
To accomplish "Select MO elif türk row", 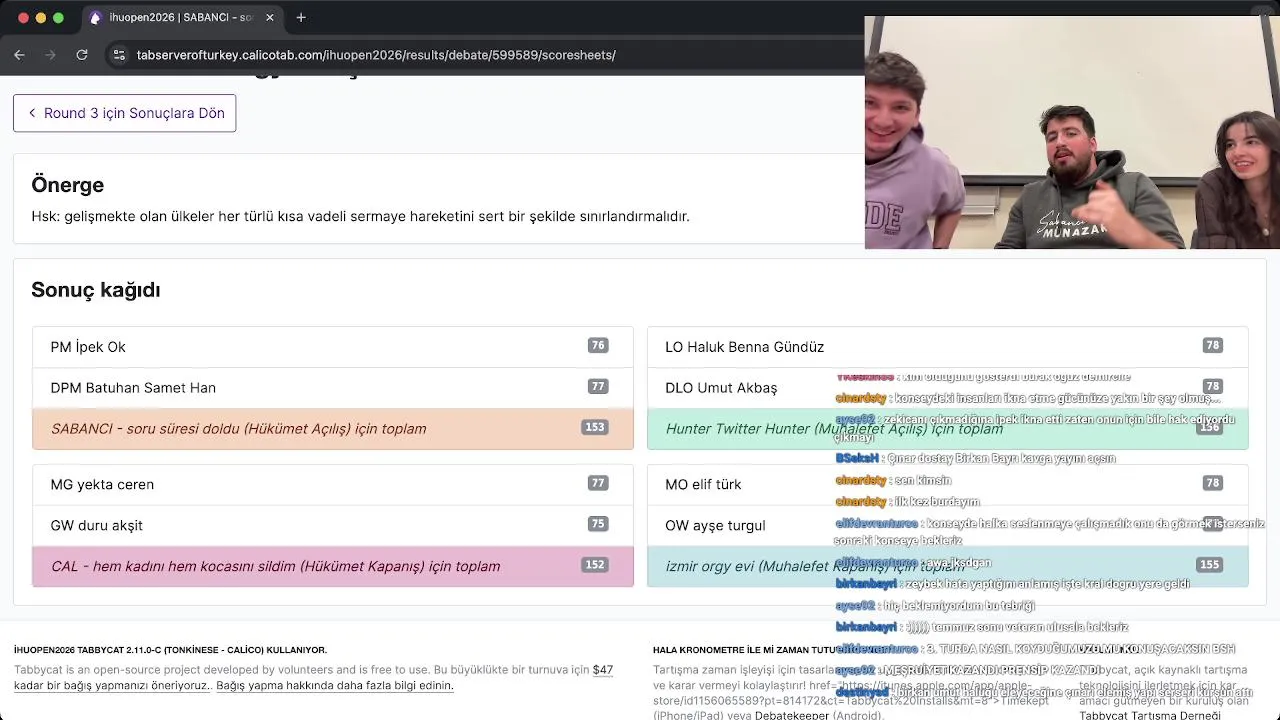I will pos(948,484).
